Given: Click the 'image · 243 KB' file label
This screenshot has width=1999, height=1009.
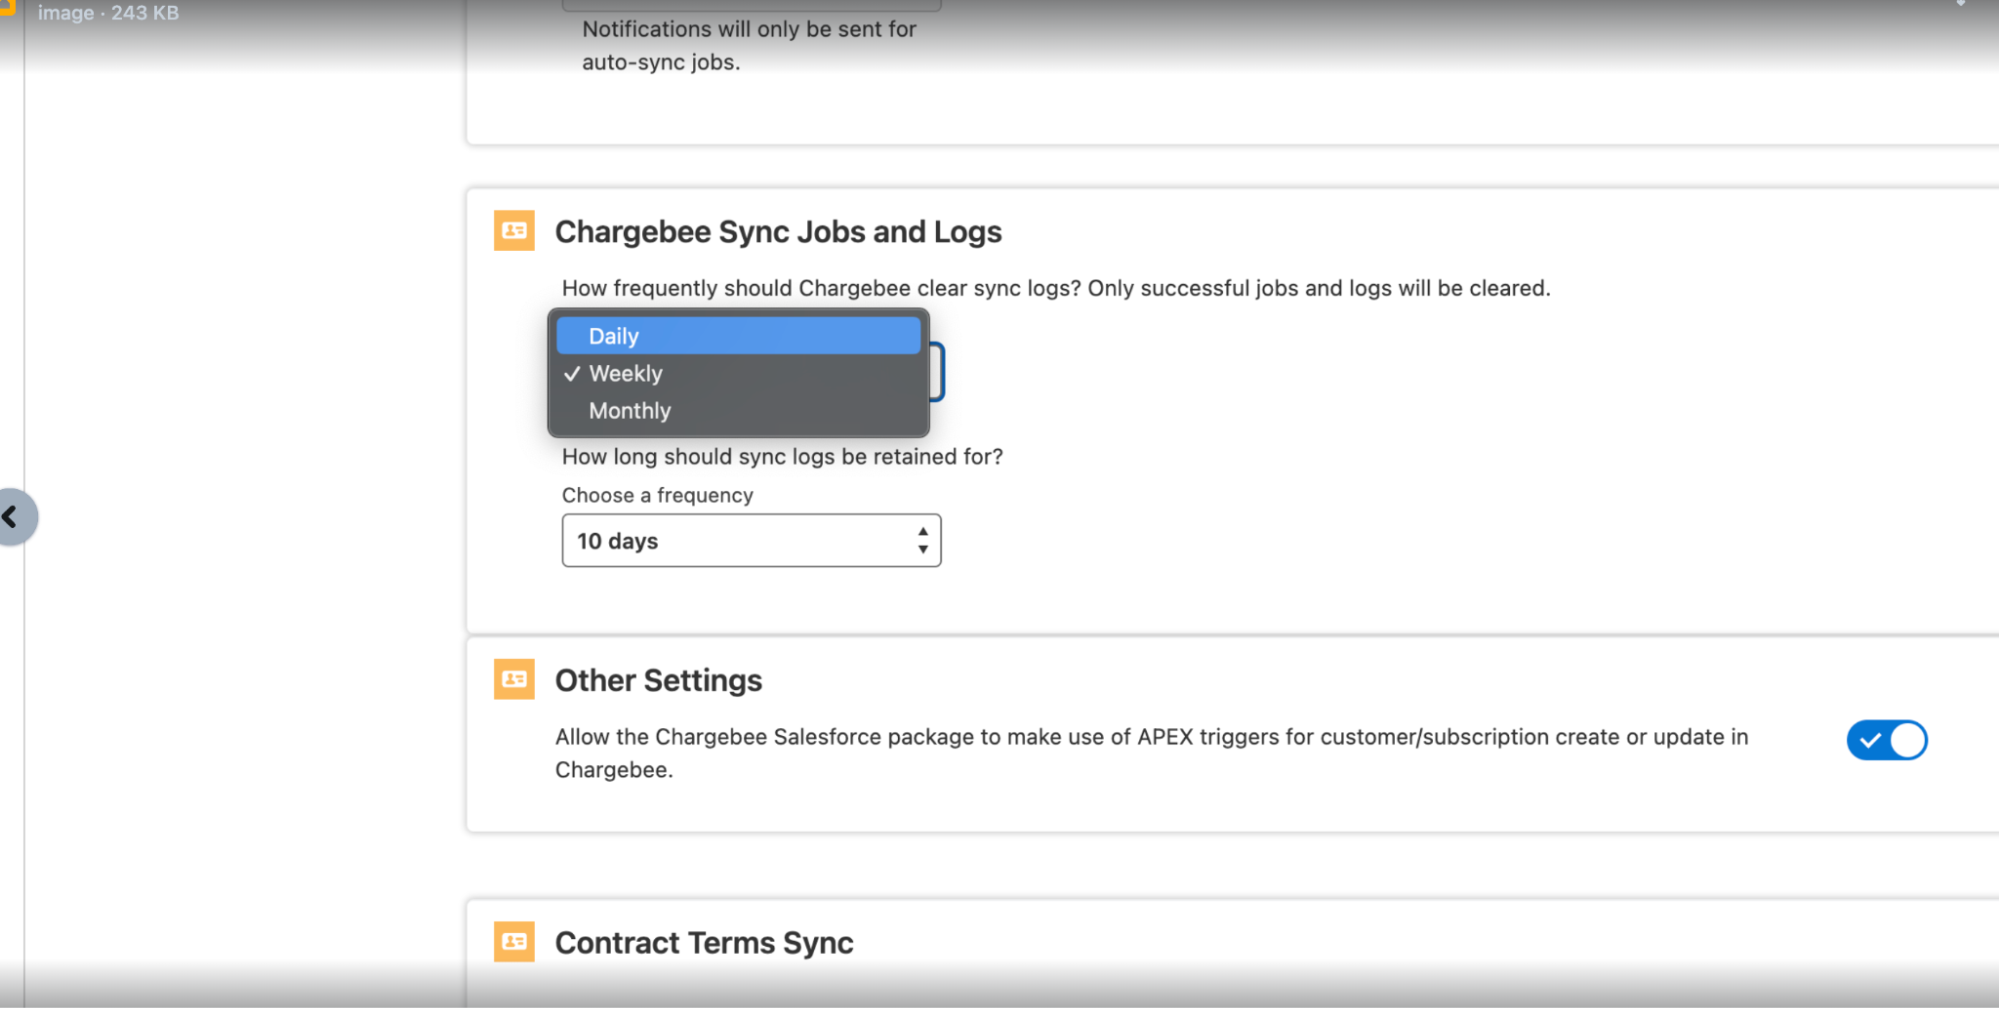Looking at the screenshot, I should click(108, 13).
